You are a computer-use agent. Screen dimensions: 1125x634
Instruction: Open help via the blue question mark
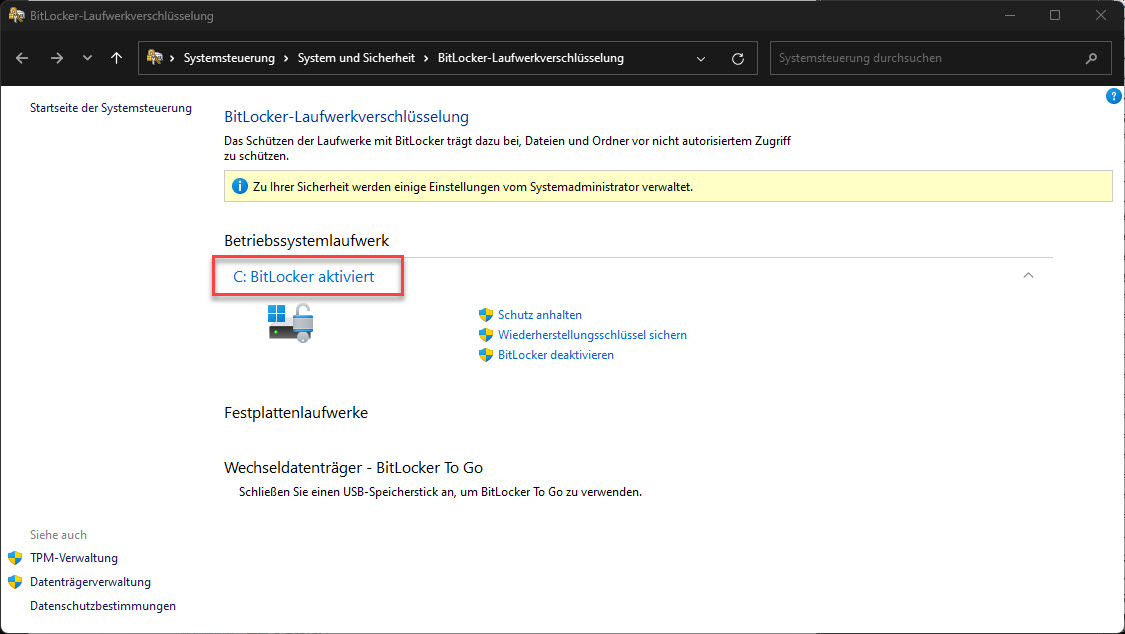pyautogui.click(x=1114, y=96)
